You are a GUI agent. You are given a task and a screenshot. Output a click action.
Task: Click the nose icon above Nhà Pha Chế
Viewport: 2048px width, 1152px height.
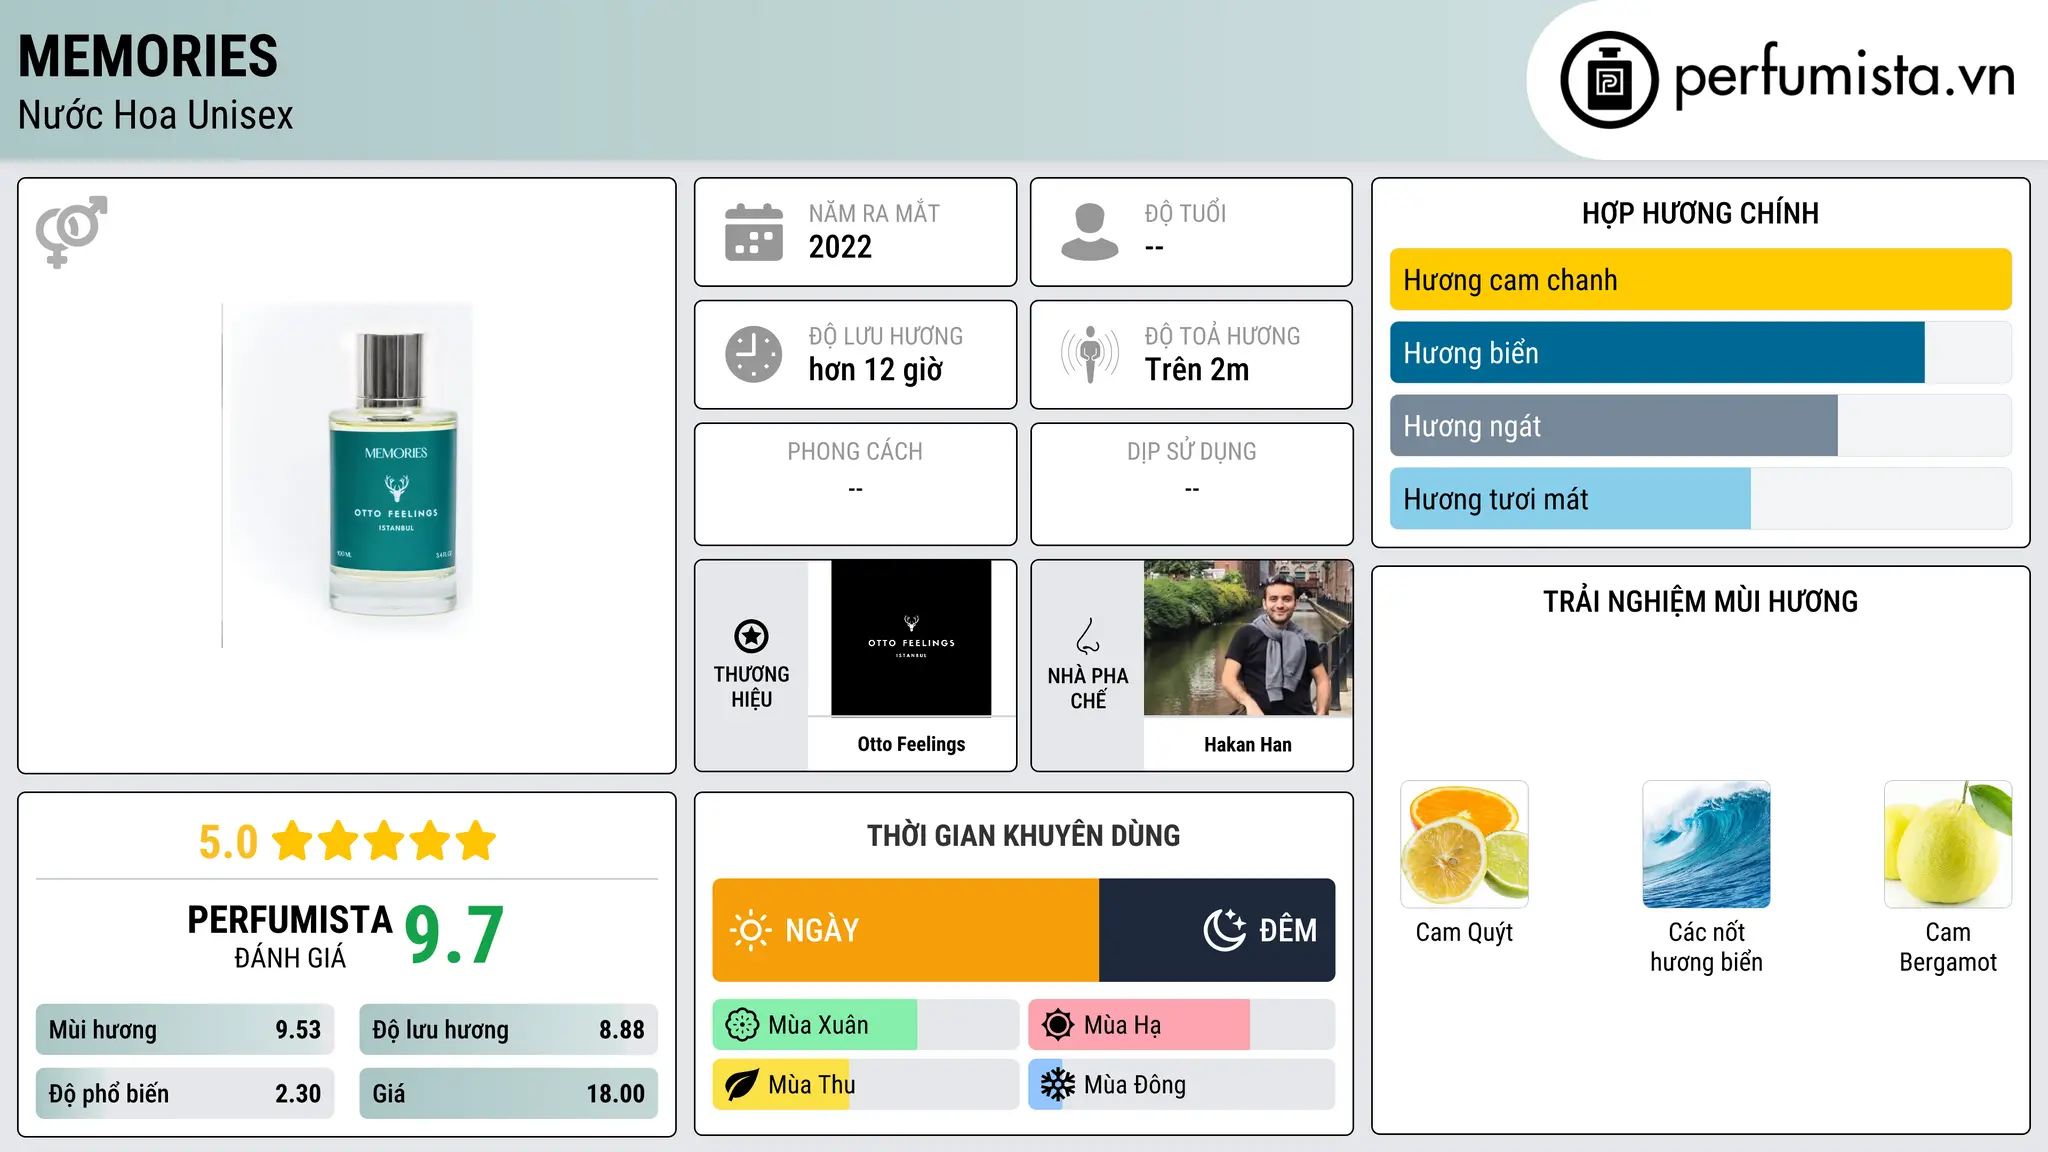[x=1088, y=636]
